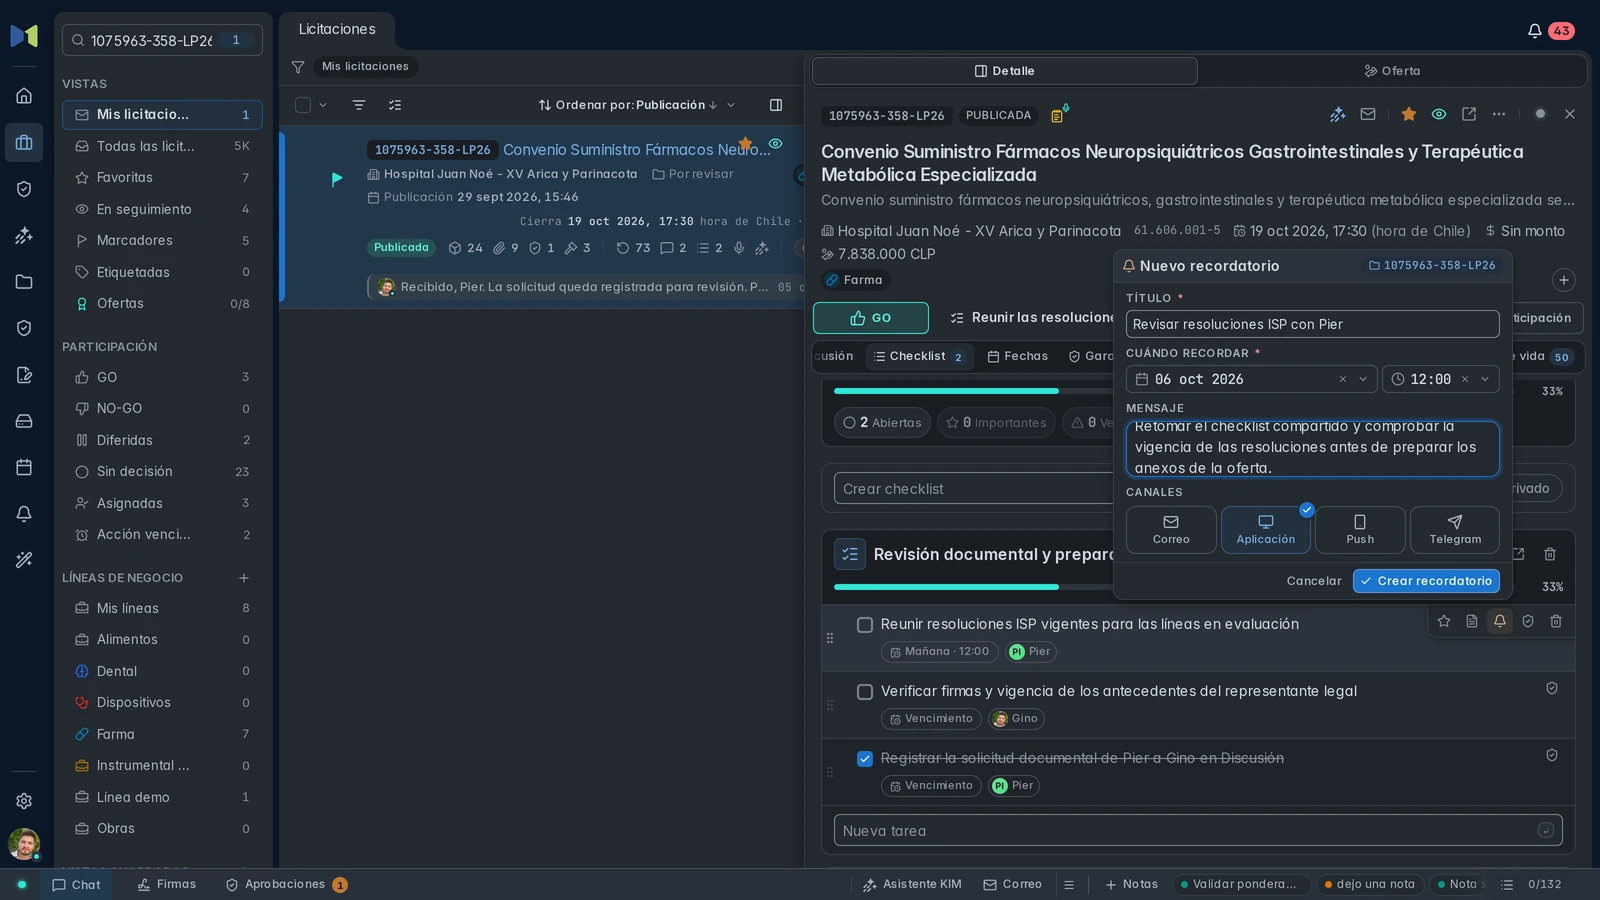
Task: Open the reminder time 12:00 dropdown chevron
Action: click(1485, 379)
